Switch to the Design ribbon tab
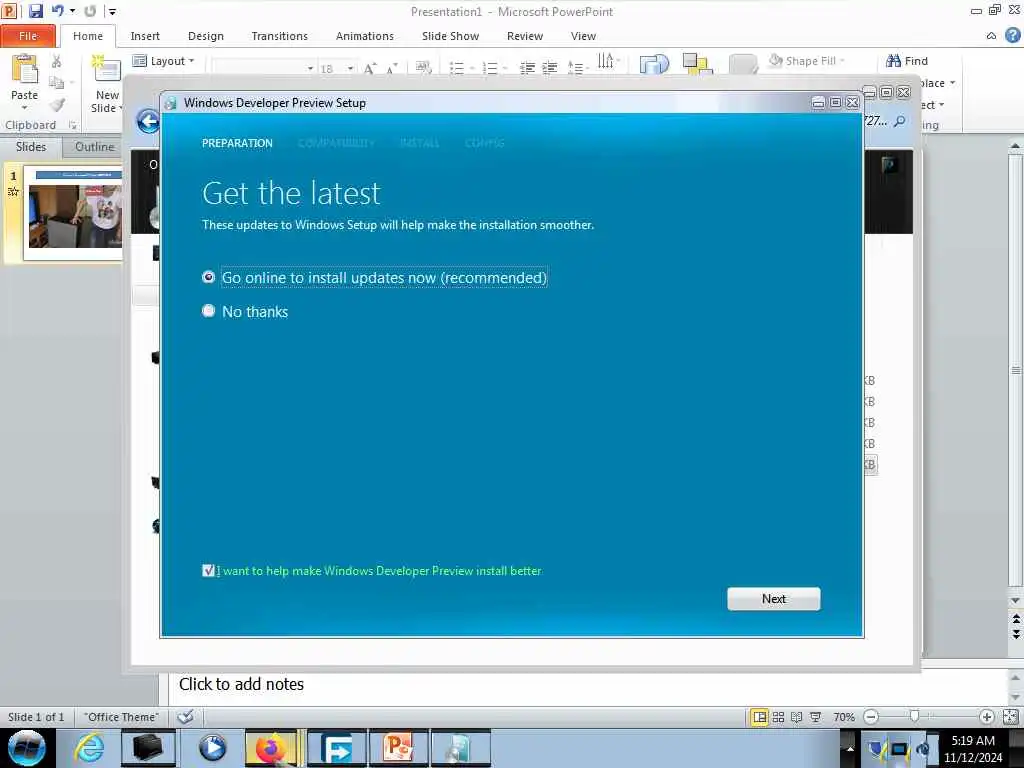 (206, 36)
